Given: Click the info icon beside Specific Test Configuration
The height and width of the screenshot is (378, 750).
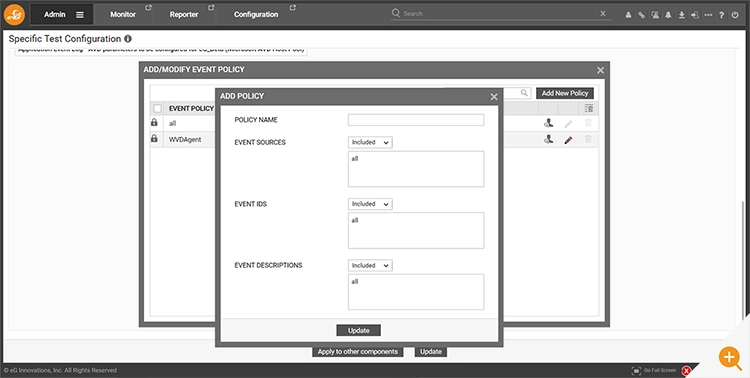Looking at the screenshot, I should coord(128,39).
